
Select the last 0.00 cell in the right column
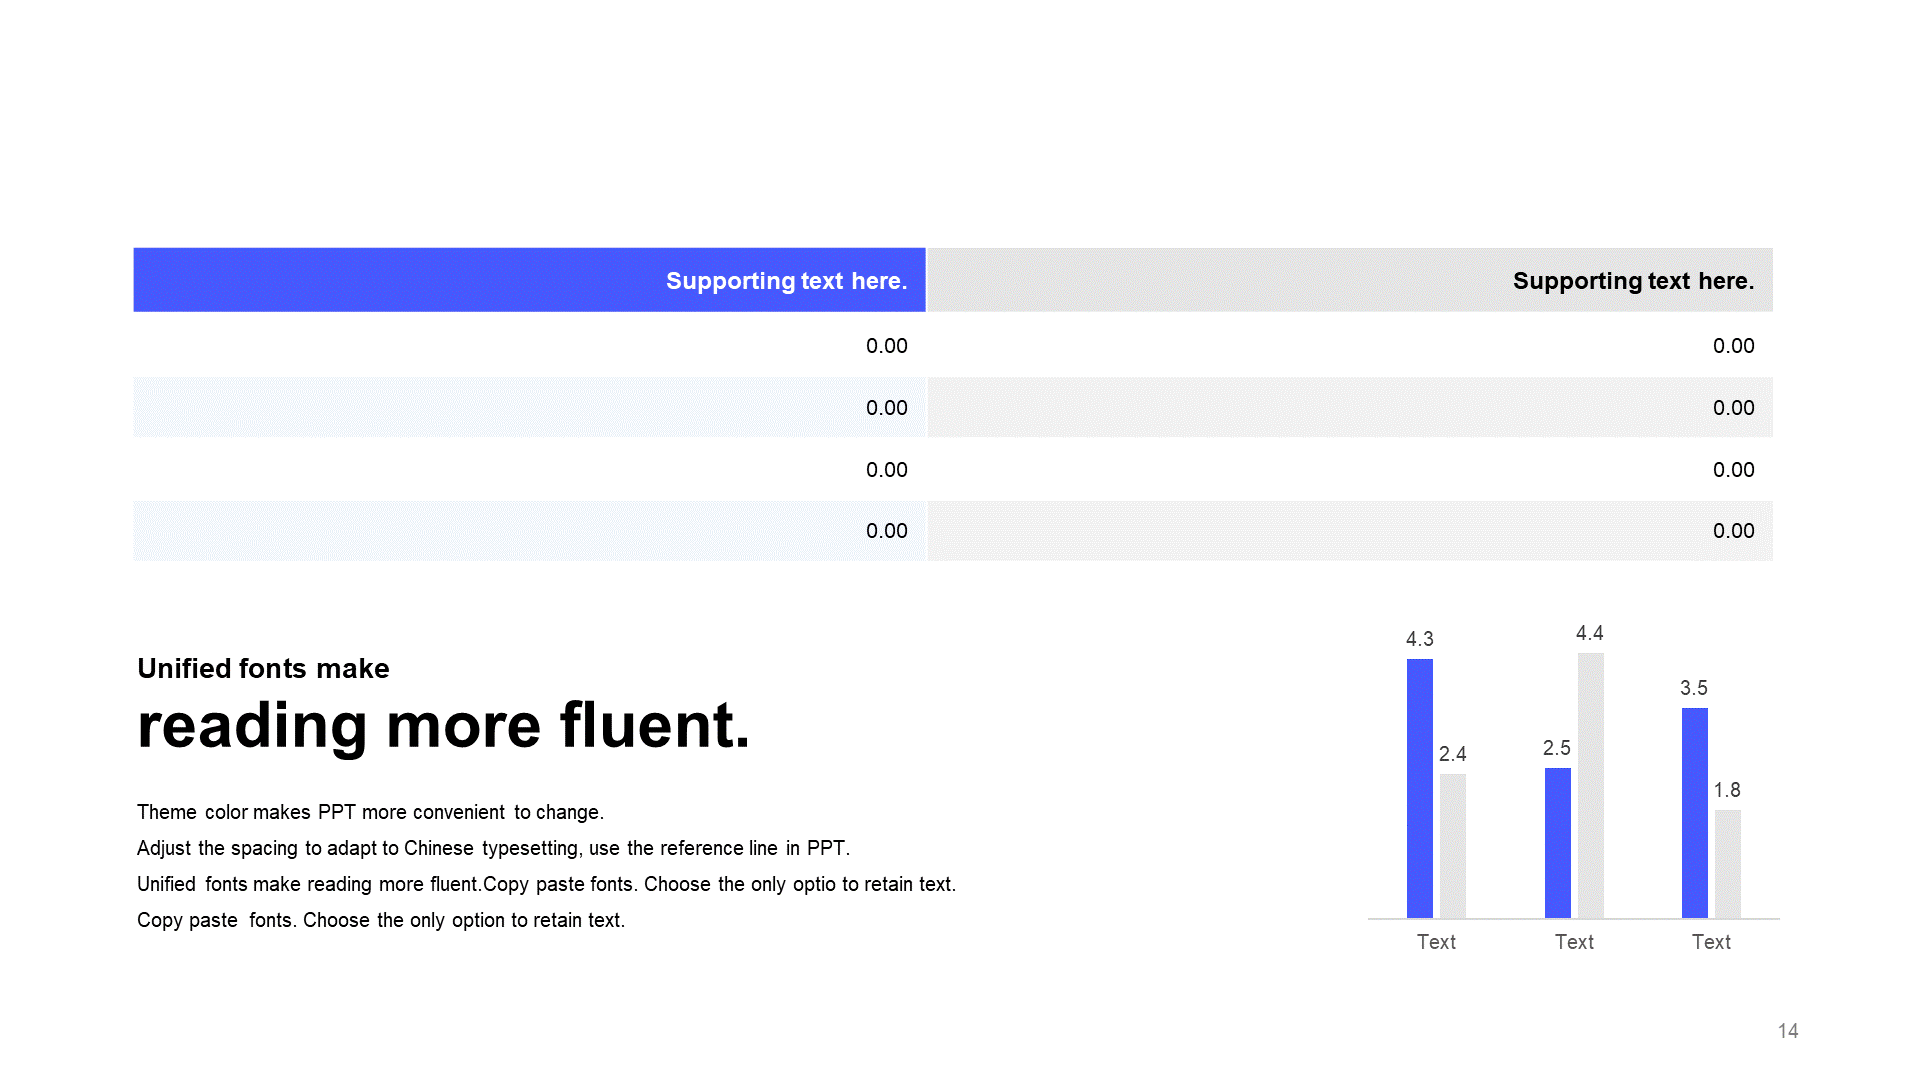click(1350, 531)
